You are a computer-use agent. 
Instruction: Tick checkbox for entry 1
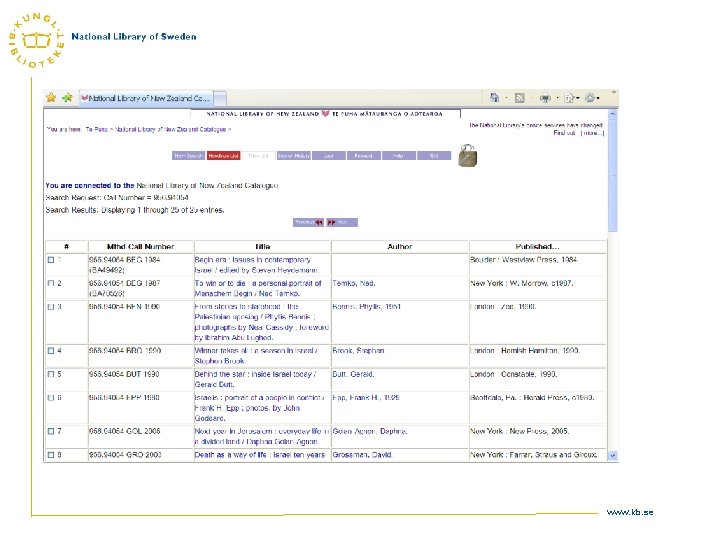(x=51, y=260)
